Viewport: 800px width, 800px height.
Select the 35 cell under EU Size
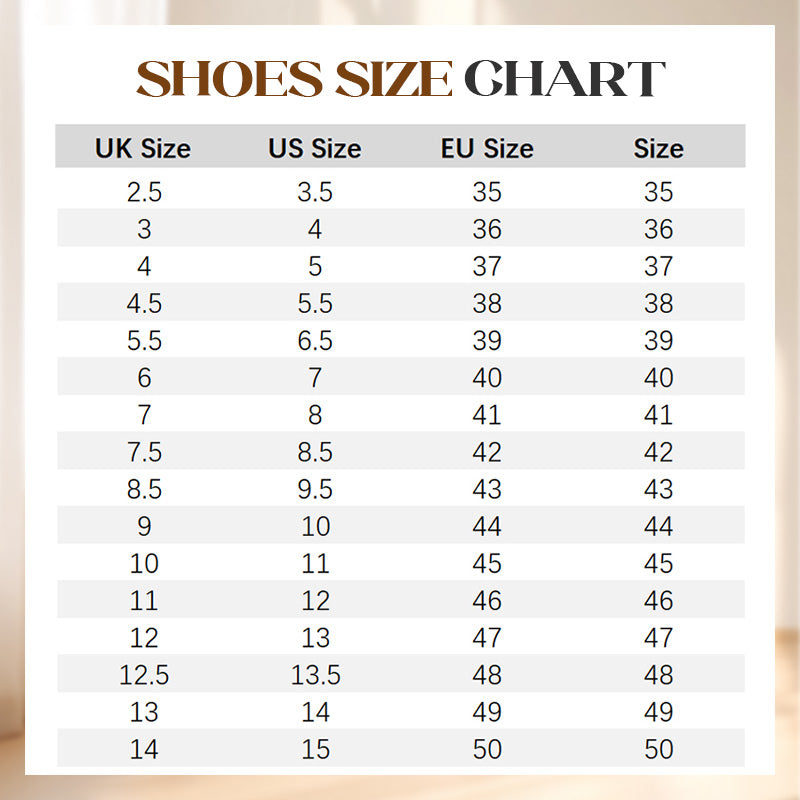point(487,192)
